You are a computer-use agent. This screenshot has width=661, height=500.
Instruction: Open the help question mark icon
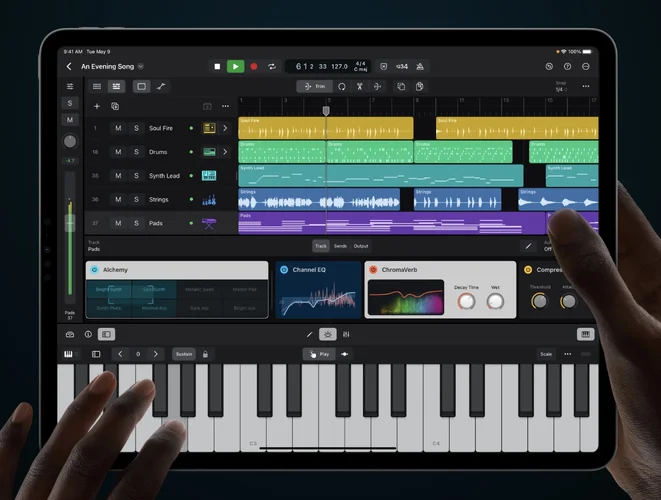pyautogui.click(x=567, y=67)
